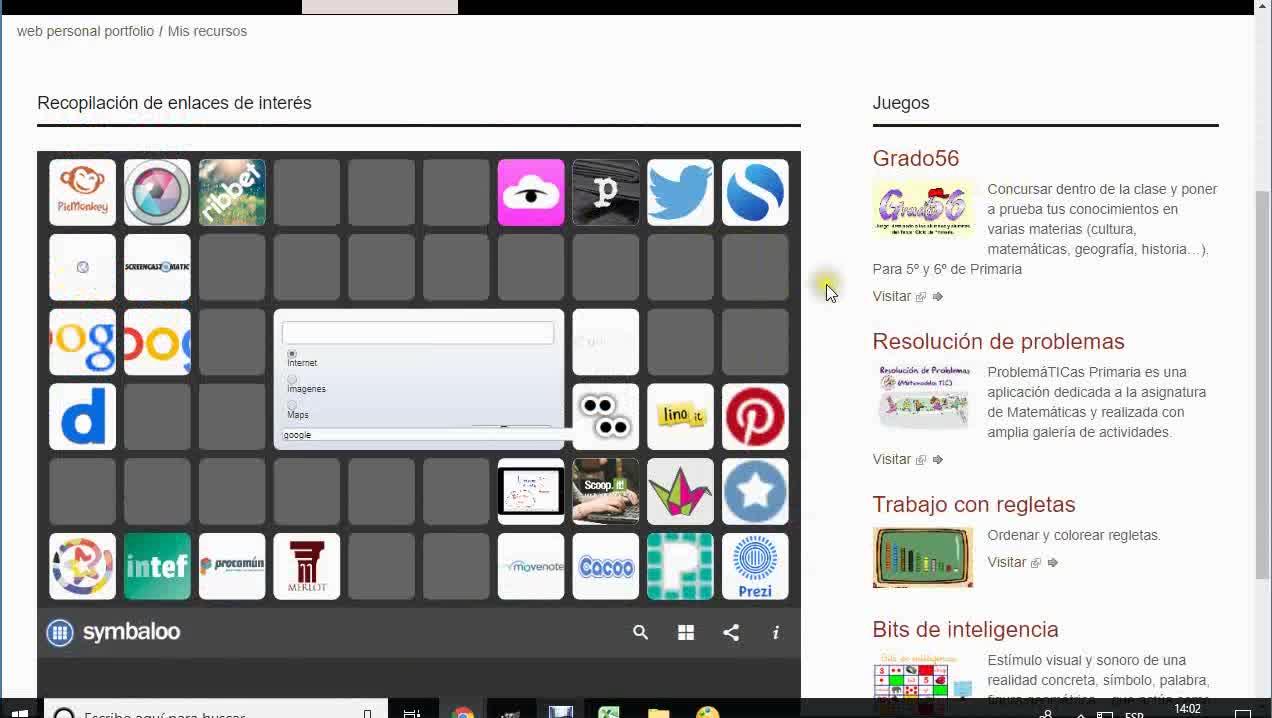Click the Resolución de Problemas thumbnail image
This screenshot has height=718, width=1272.
[x=923, y=397]
